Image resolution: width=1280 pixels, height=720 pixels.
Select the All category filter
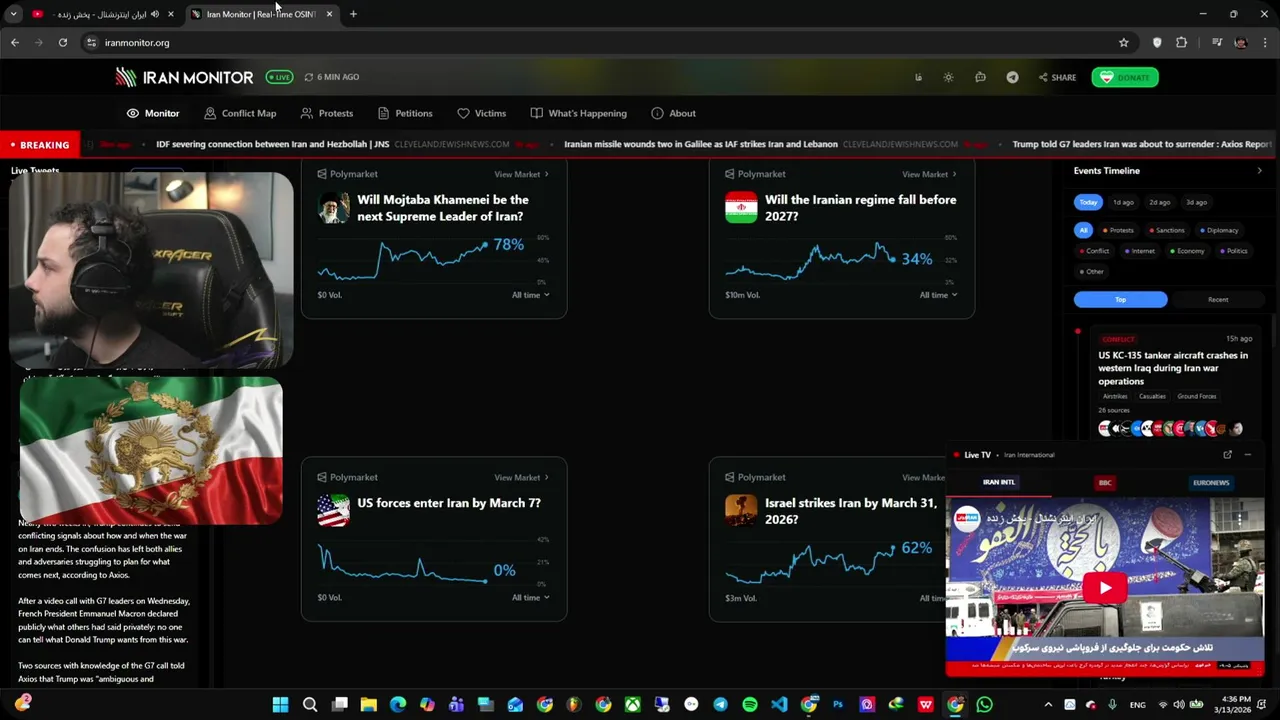click(1083, 230)
